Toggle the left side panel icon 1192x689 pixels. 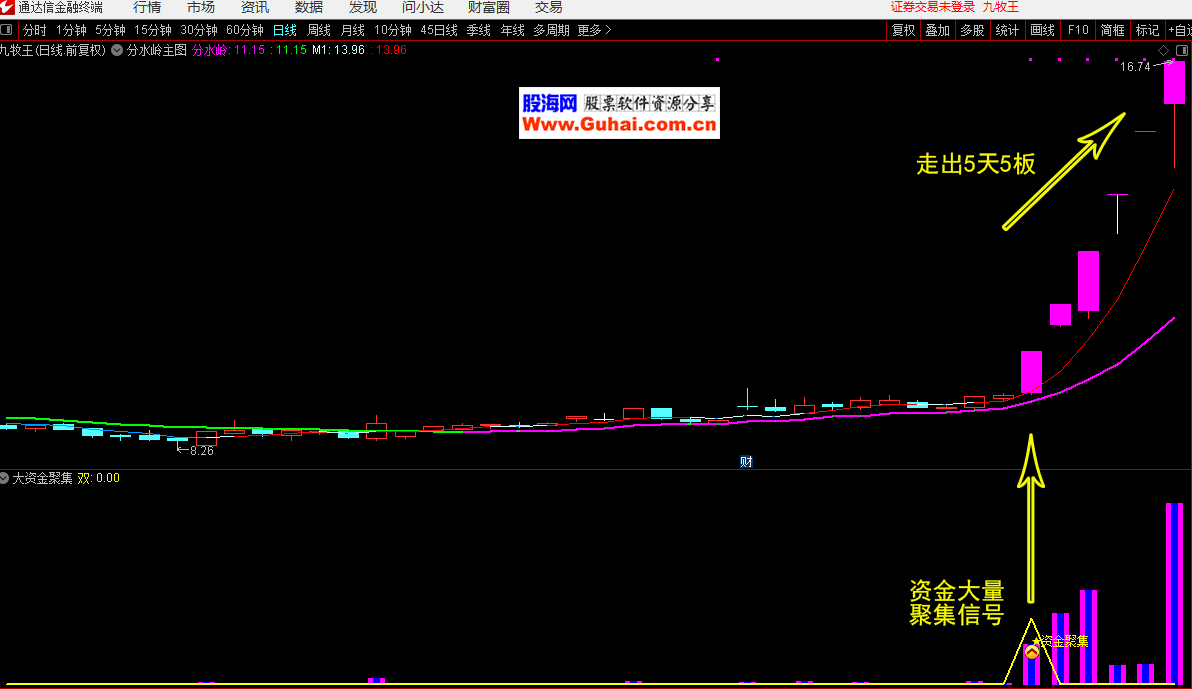7,30
